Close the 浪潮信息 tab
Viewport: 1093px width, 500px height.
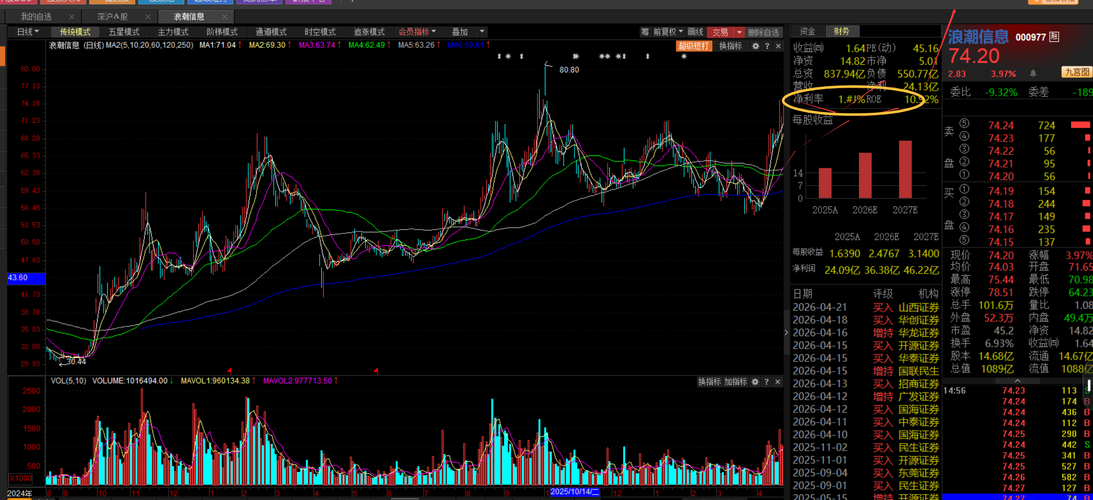[x=224, y=17]
